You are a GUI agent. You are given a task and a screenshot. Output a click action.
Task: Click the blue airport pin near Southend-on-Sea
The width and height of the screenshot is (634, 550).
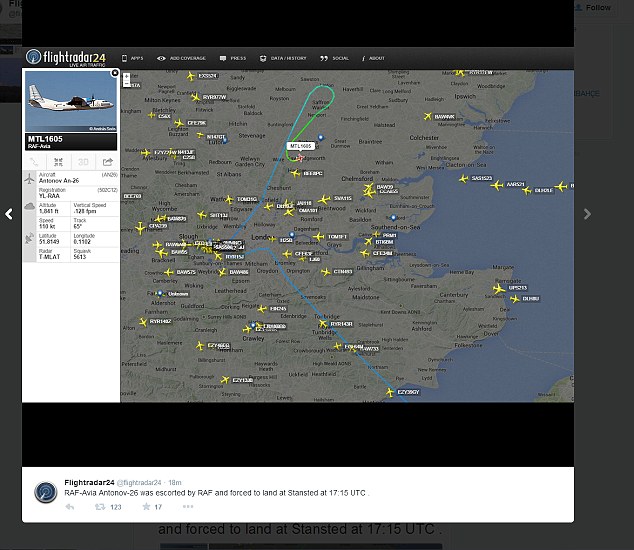pos(393,218)
